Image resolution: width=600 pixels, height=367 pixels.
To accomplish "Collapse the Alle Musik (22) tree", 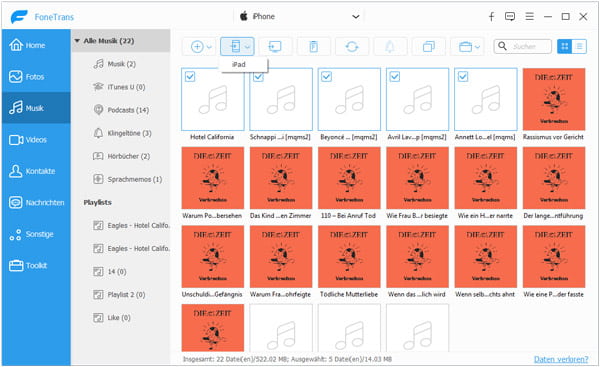I will tap(77, 41).
